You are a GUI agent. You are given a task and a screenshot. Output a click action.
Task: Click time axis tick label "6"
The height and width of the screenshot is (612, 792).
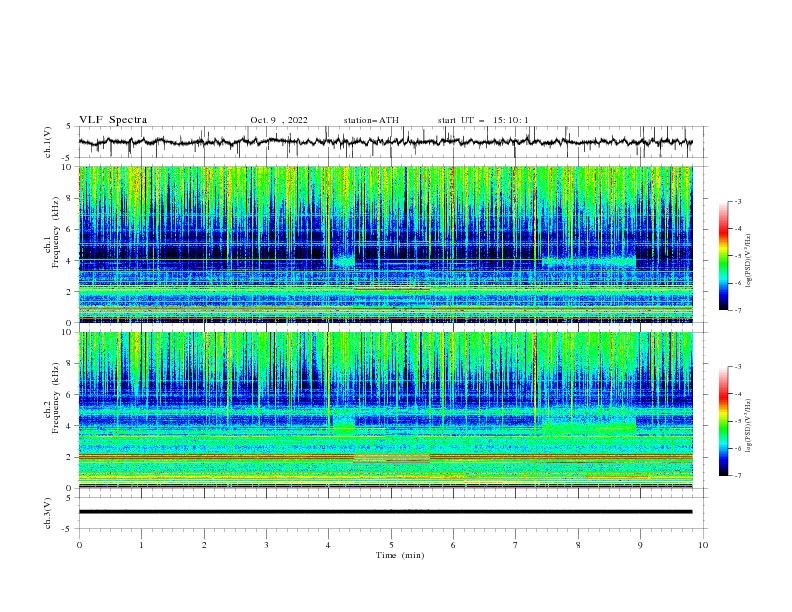(x=453, y=545)
